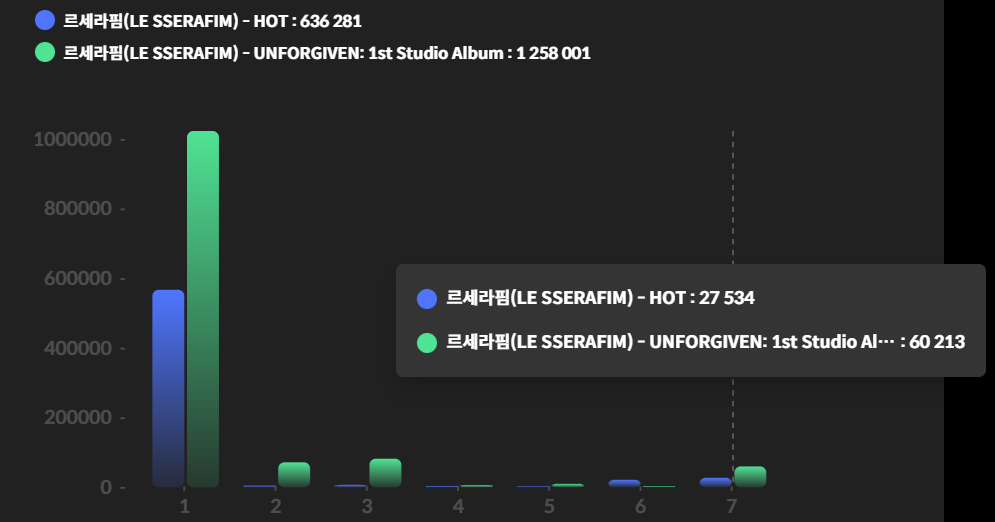
Task: Click the green bar at day 3
Action: coord(385,473)
